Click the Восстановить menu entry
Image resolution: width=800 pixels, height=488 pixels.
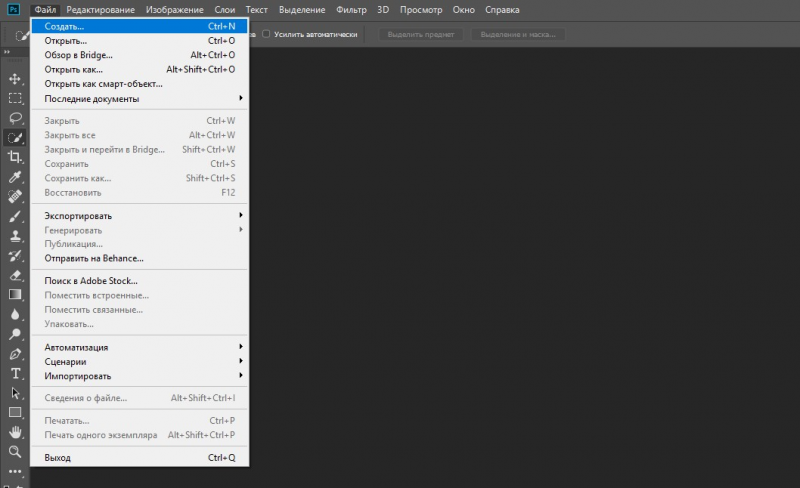pyautogui.click(x=139, y=192)
